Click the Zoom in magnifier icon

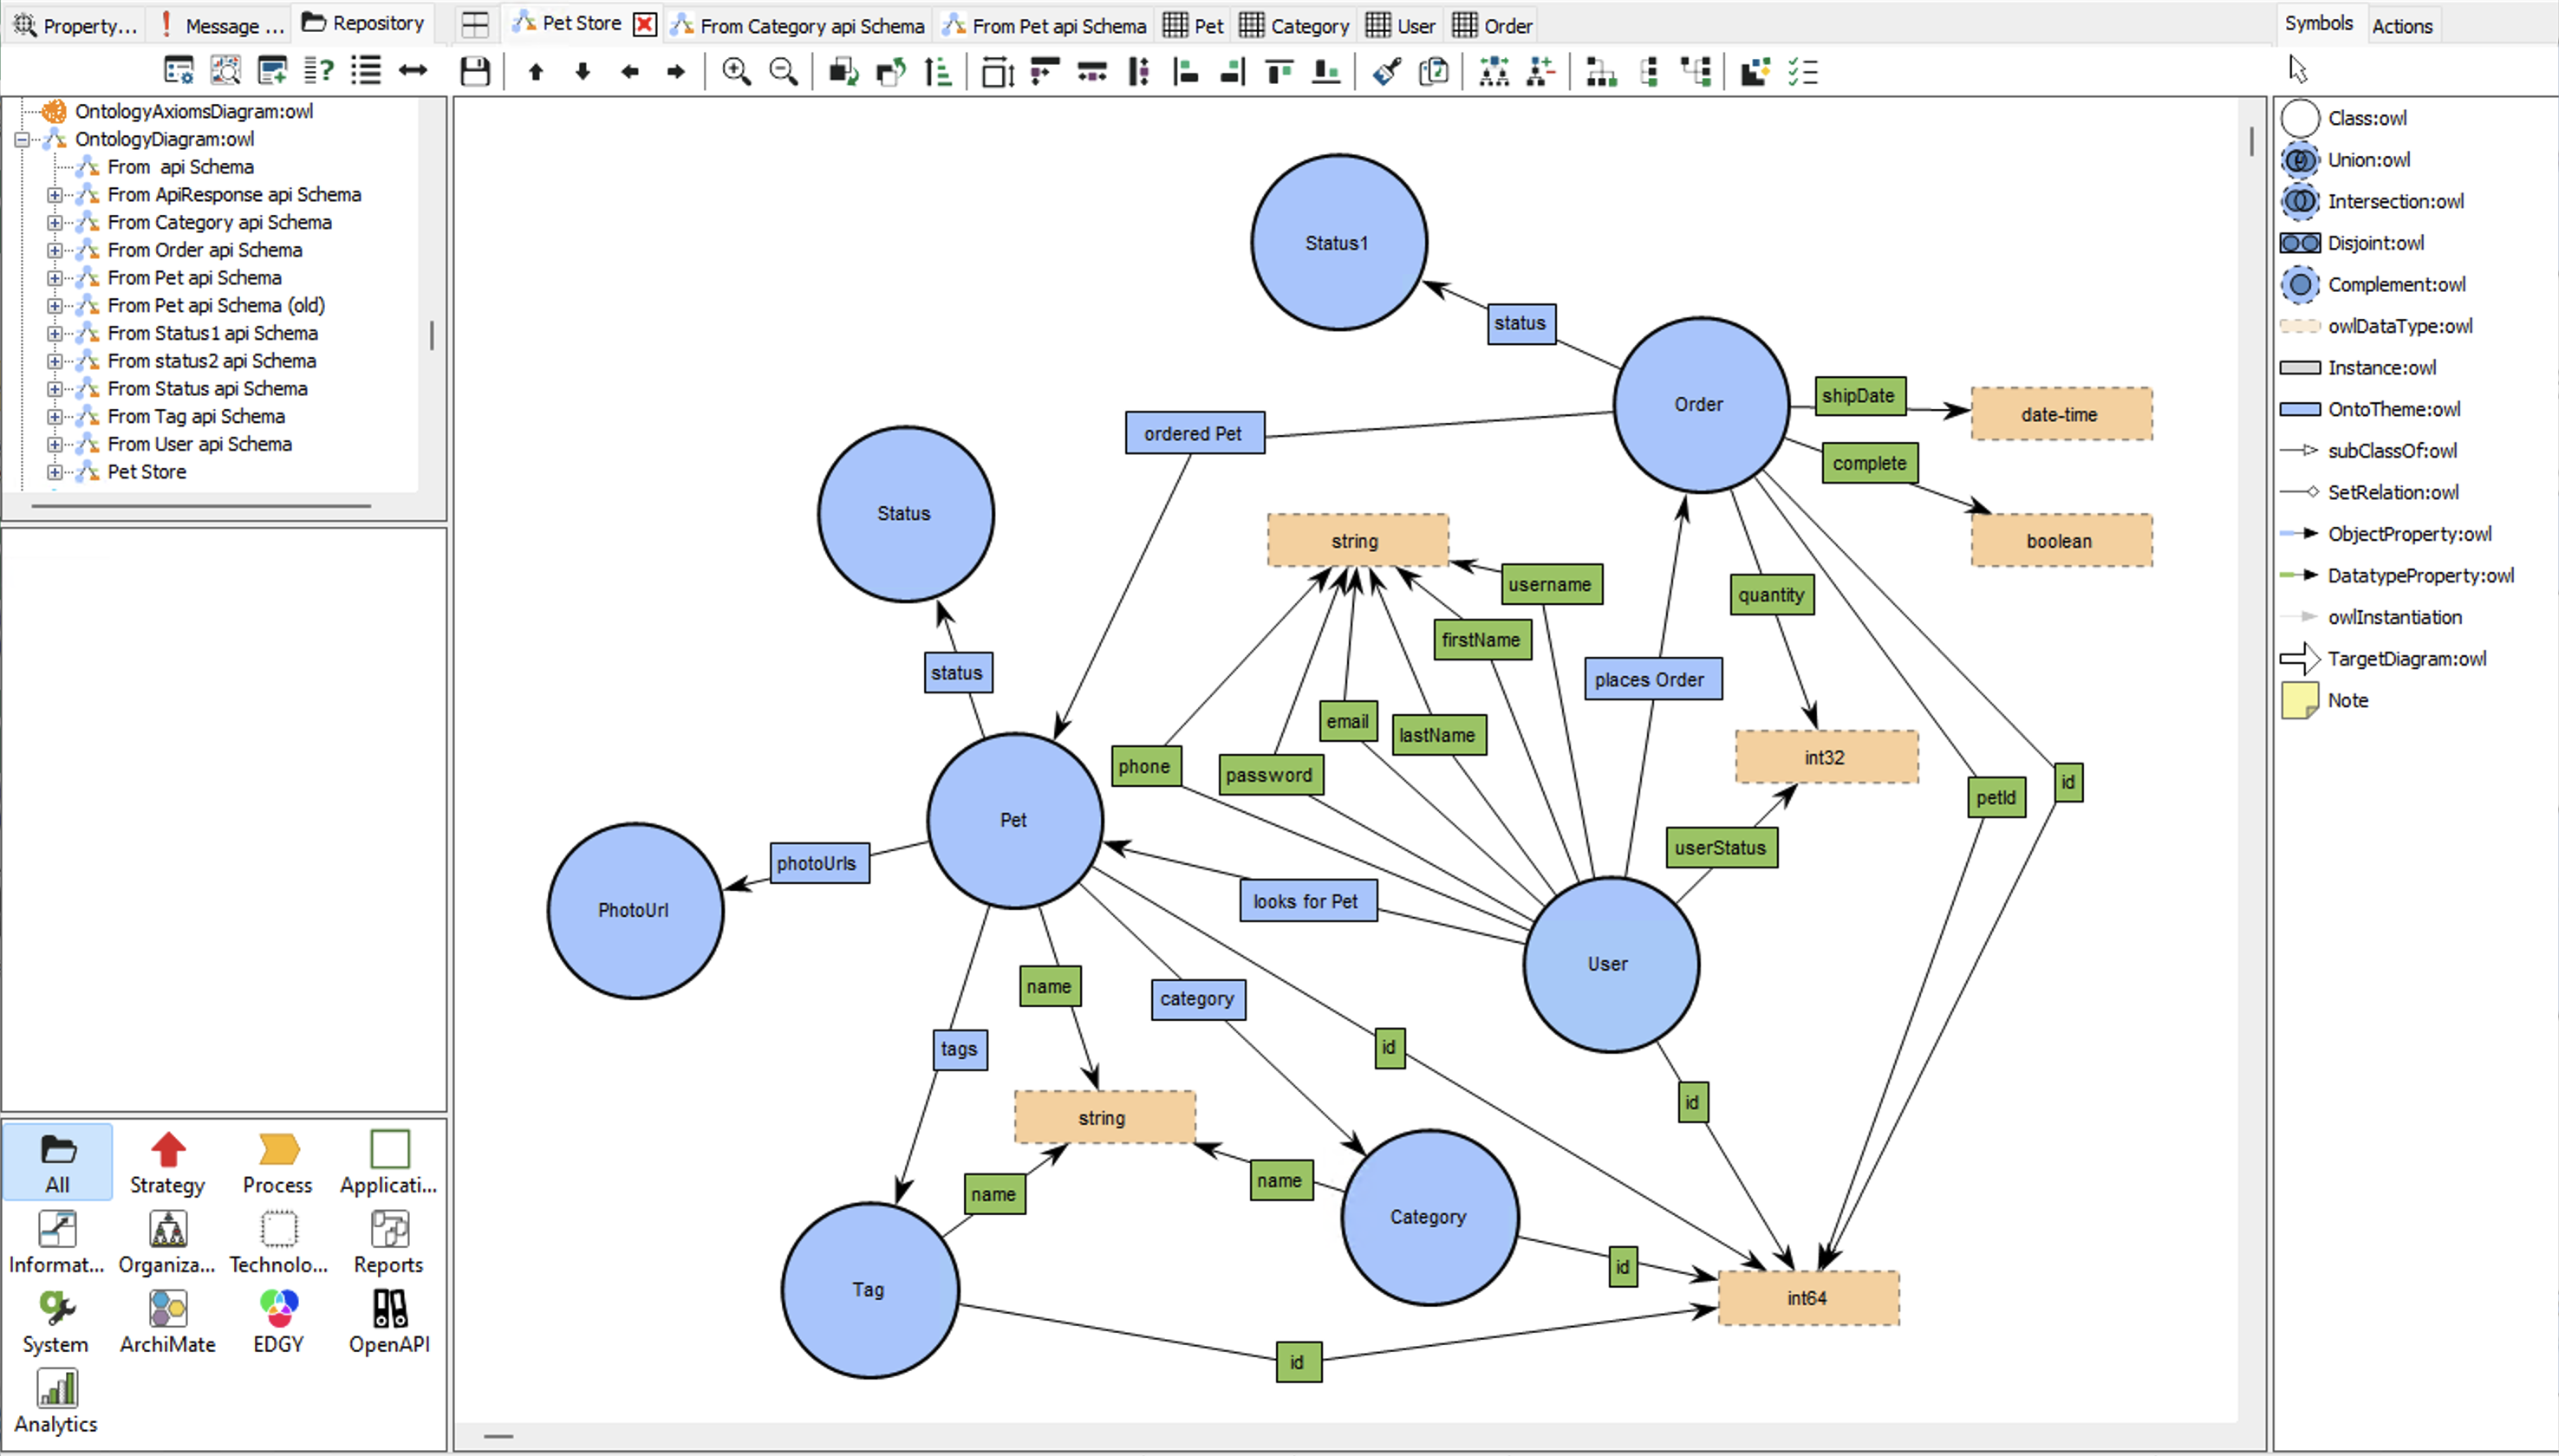736,71
